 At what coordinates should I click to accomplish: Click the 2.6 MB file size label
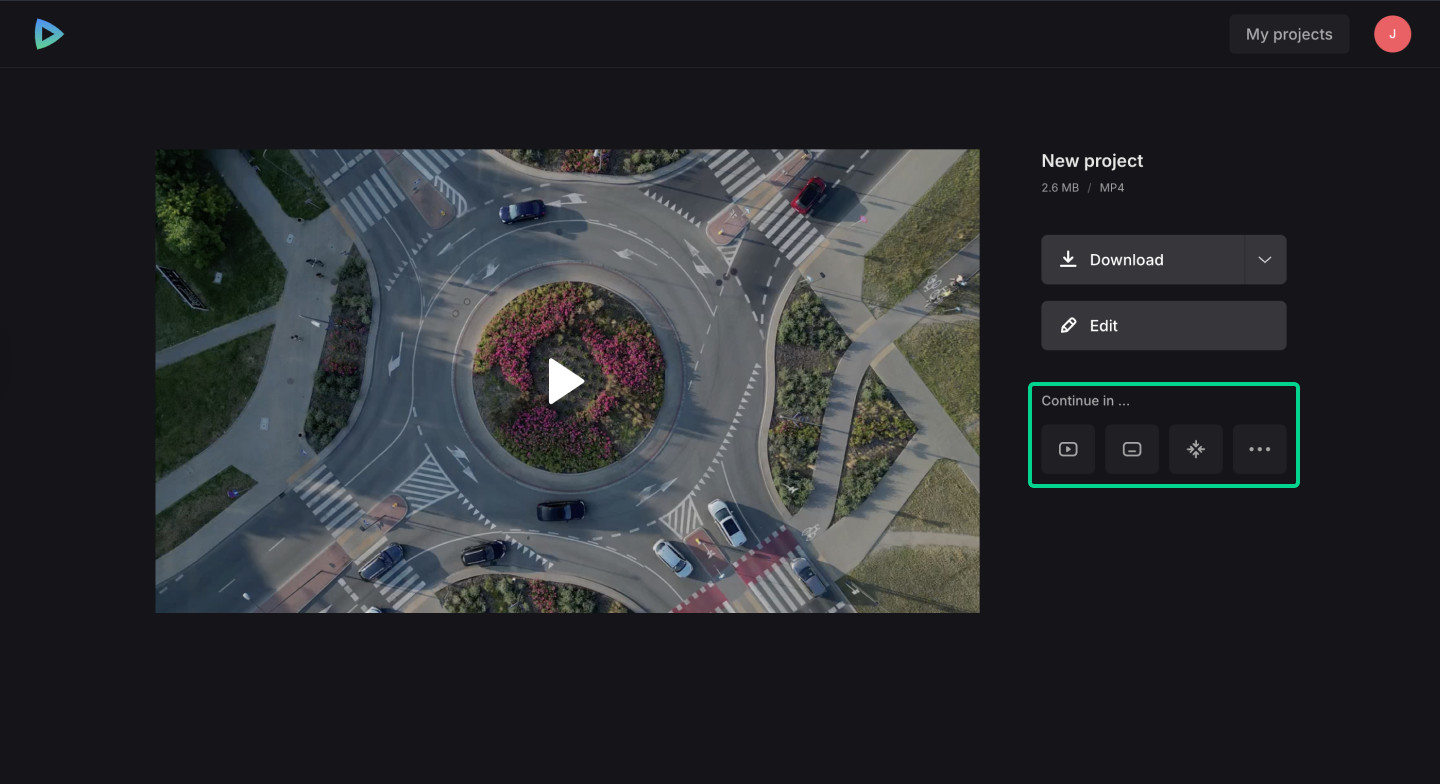(1060, 188)
